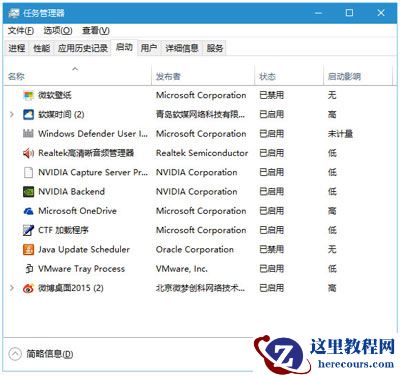Image resolution: width=400 pixels, height=376 pixels.
Task: Maximize the Task Manager window
Action: coord(349,13)
